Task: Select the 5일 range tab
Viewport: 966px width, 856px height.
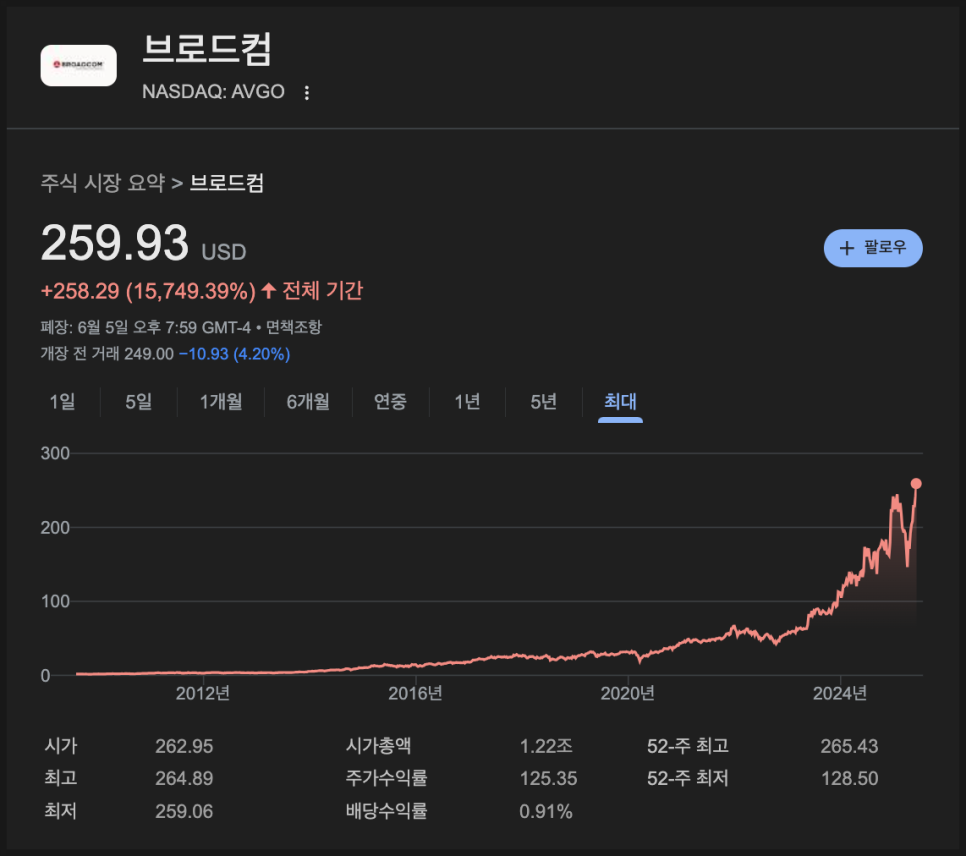Action: (139, 402)
